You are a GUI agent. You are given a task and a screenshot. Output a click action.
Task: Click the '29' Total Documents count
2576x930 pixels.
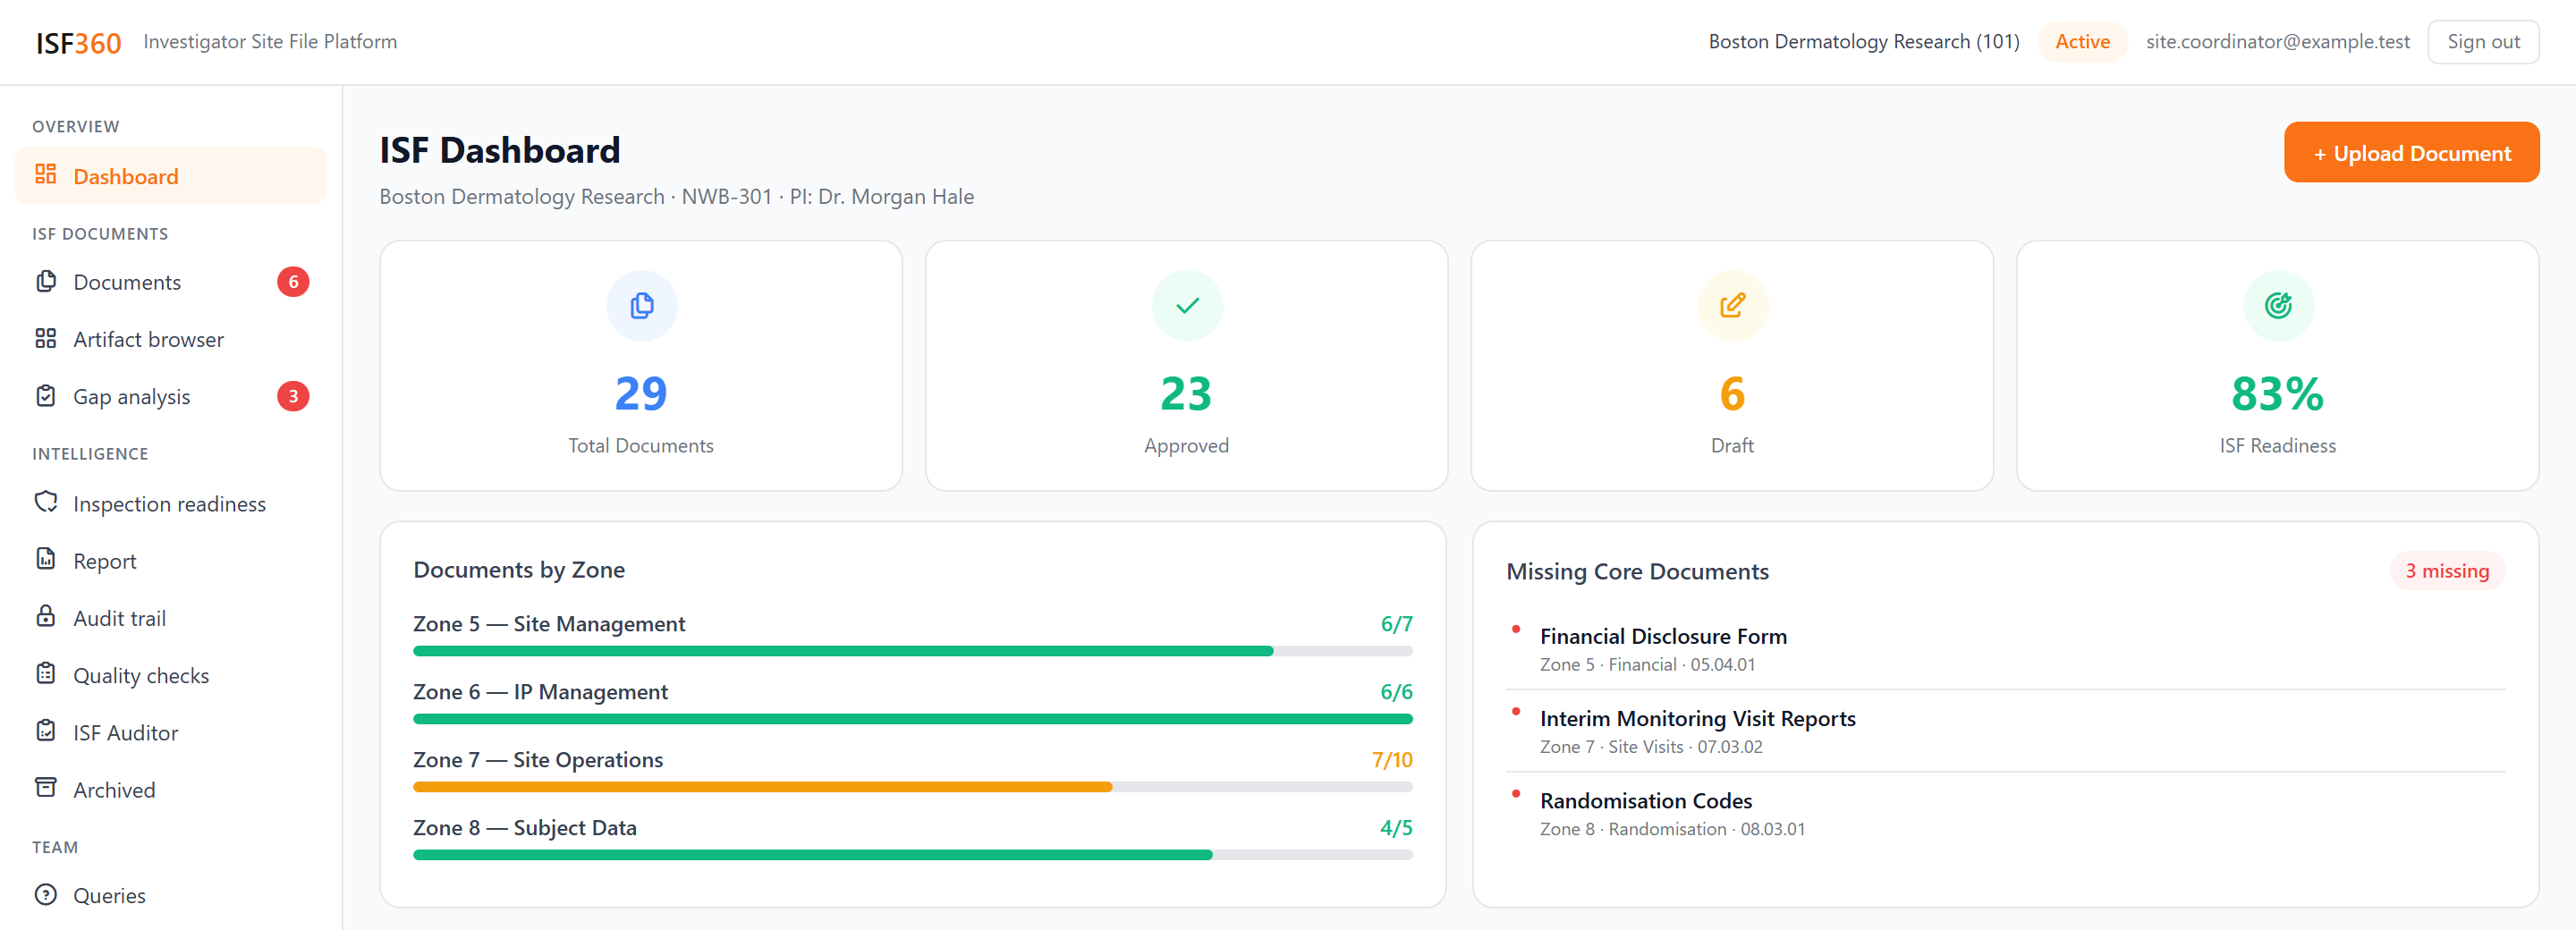(641, 393)
